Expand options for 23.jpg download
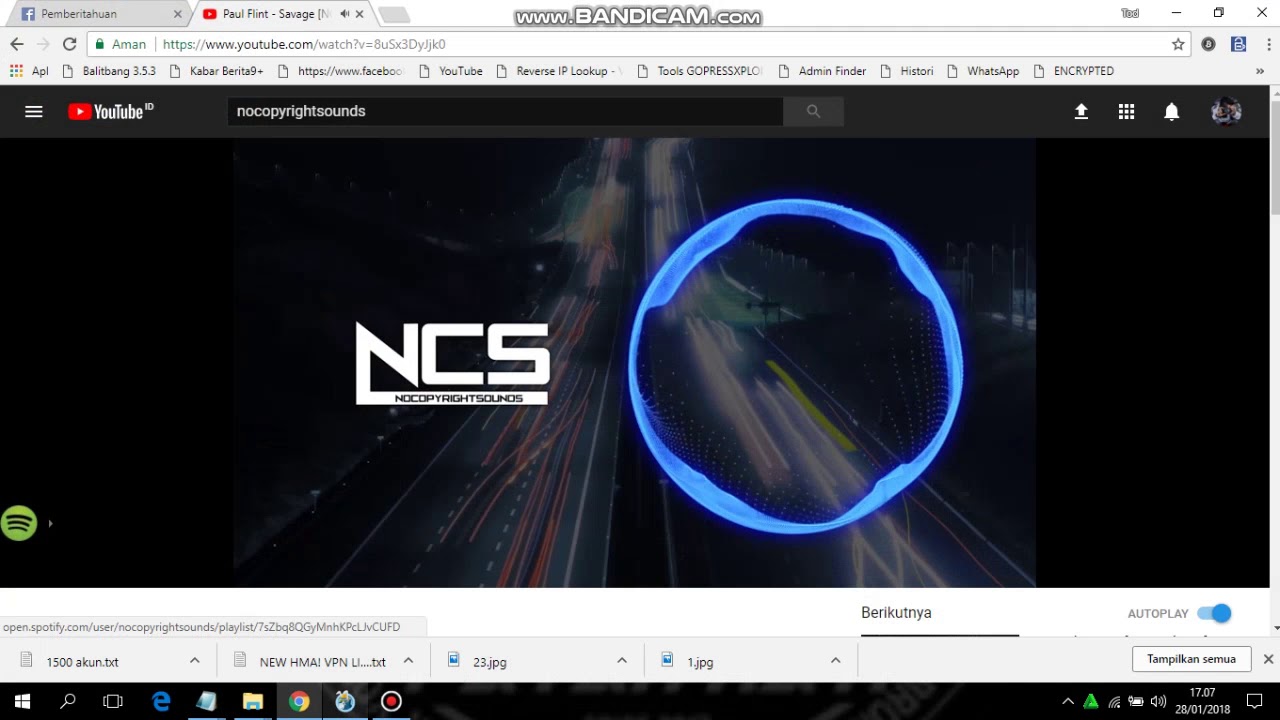 coord(622,661)
